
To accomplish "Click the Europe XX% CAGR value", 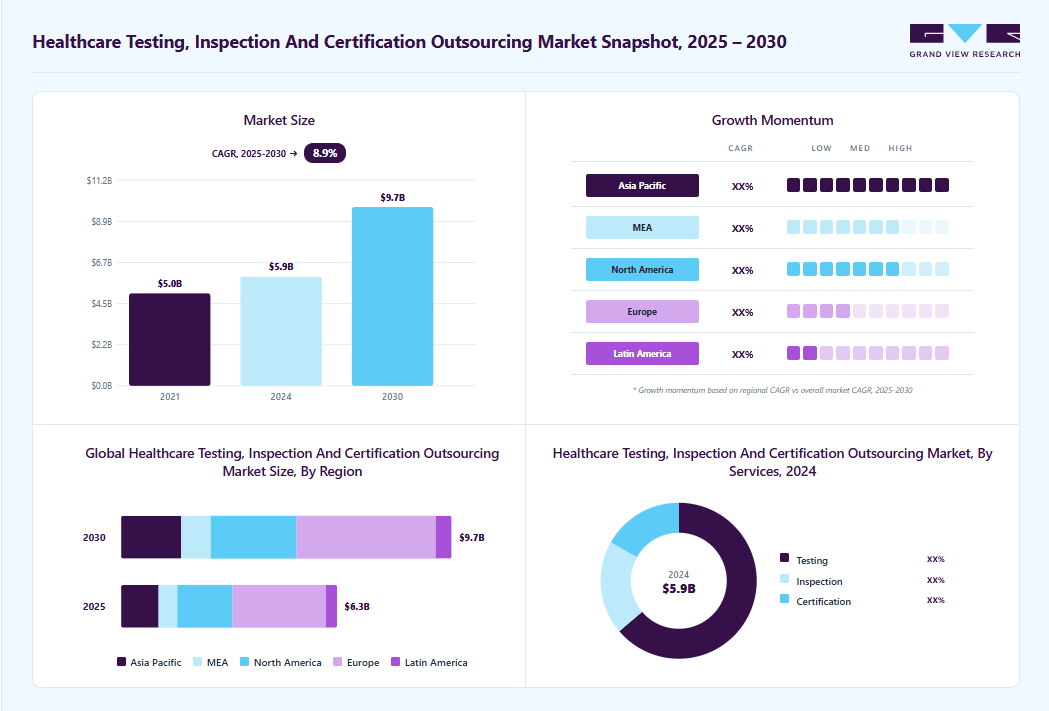I will coord(743,312).
